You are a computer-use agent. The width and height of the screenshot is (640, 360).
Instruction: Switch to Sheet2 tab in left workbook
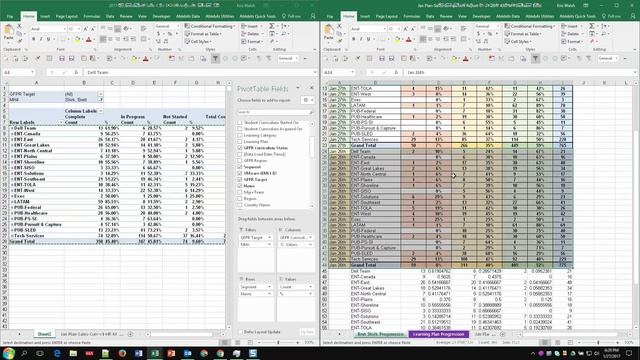pyautogui.click(x=44, y=334)
